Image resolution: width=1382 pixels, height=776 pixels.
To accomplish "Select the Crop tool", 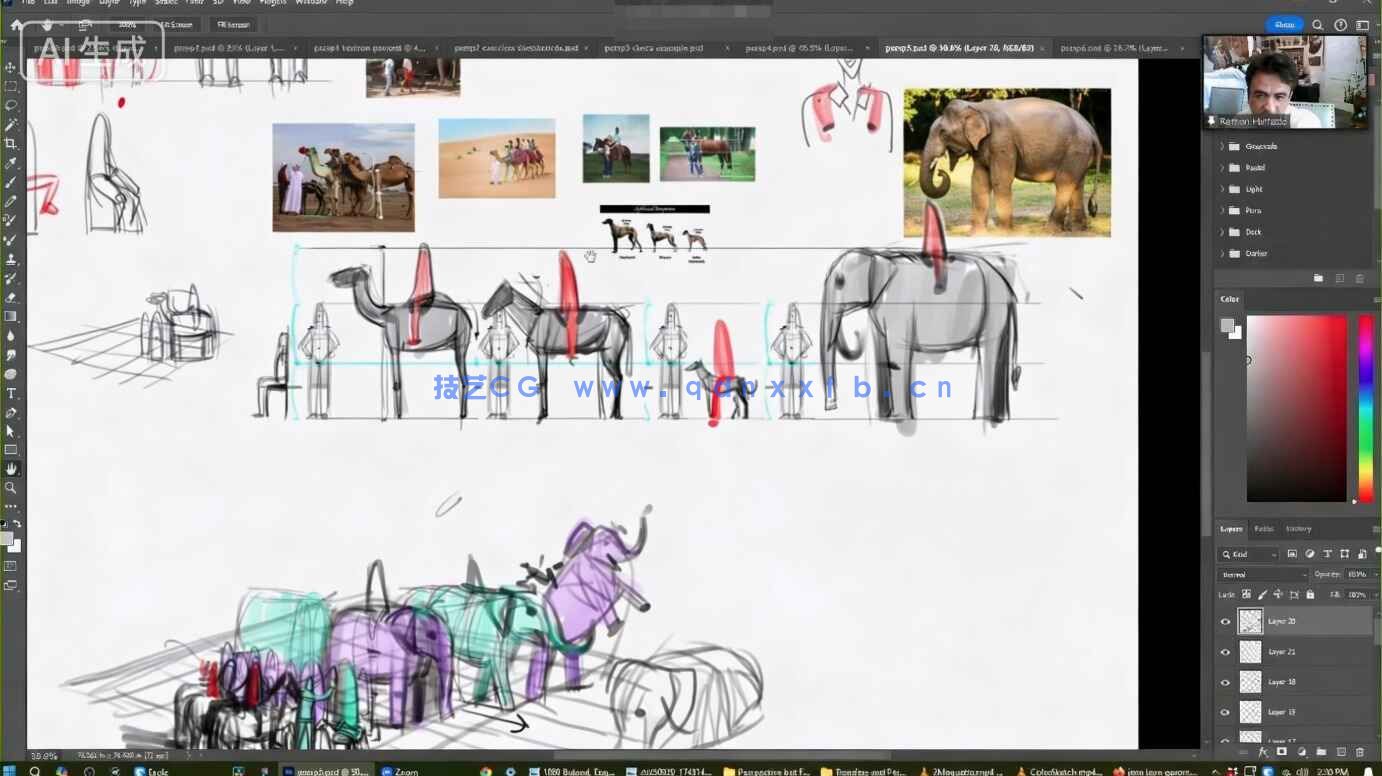I will 11,144.
